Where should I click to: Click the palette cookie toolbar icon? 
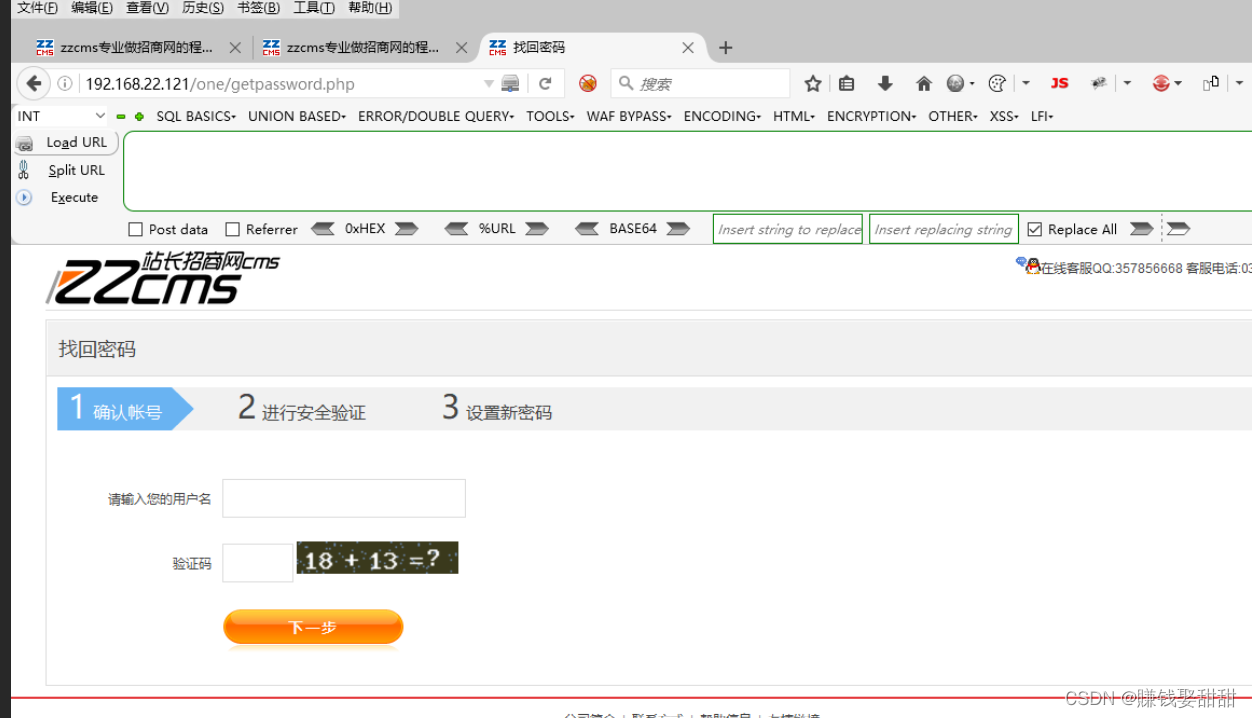997,83
